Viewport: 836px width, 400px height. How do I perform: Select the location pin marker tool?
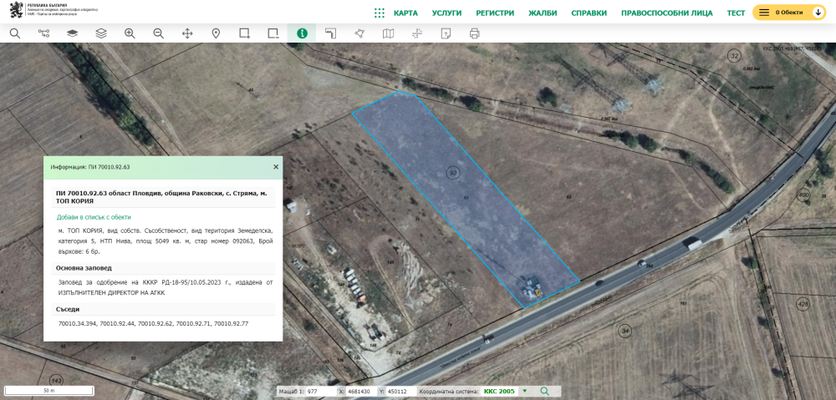[x=216, y=33]
